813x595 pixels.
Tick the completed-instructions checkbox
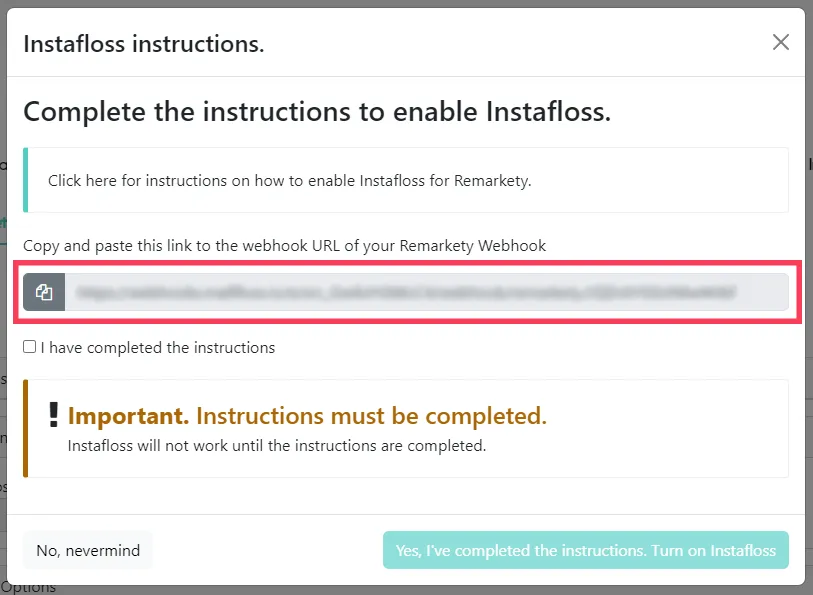[x=30, y=347]
